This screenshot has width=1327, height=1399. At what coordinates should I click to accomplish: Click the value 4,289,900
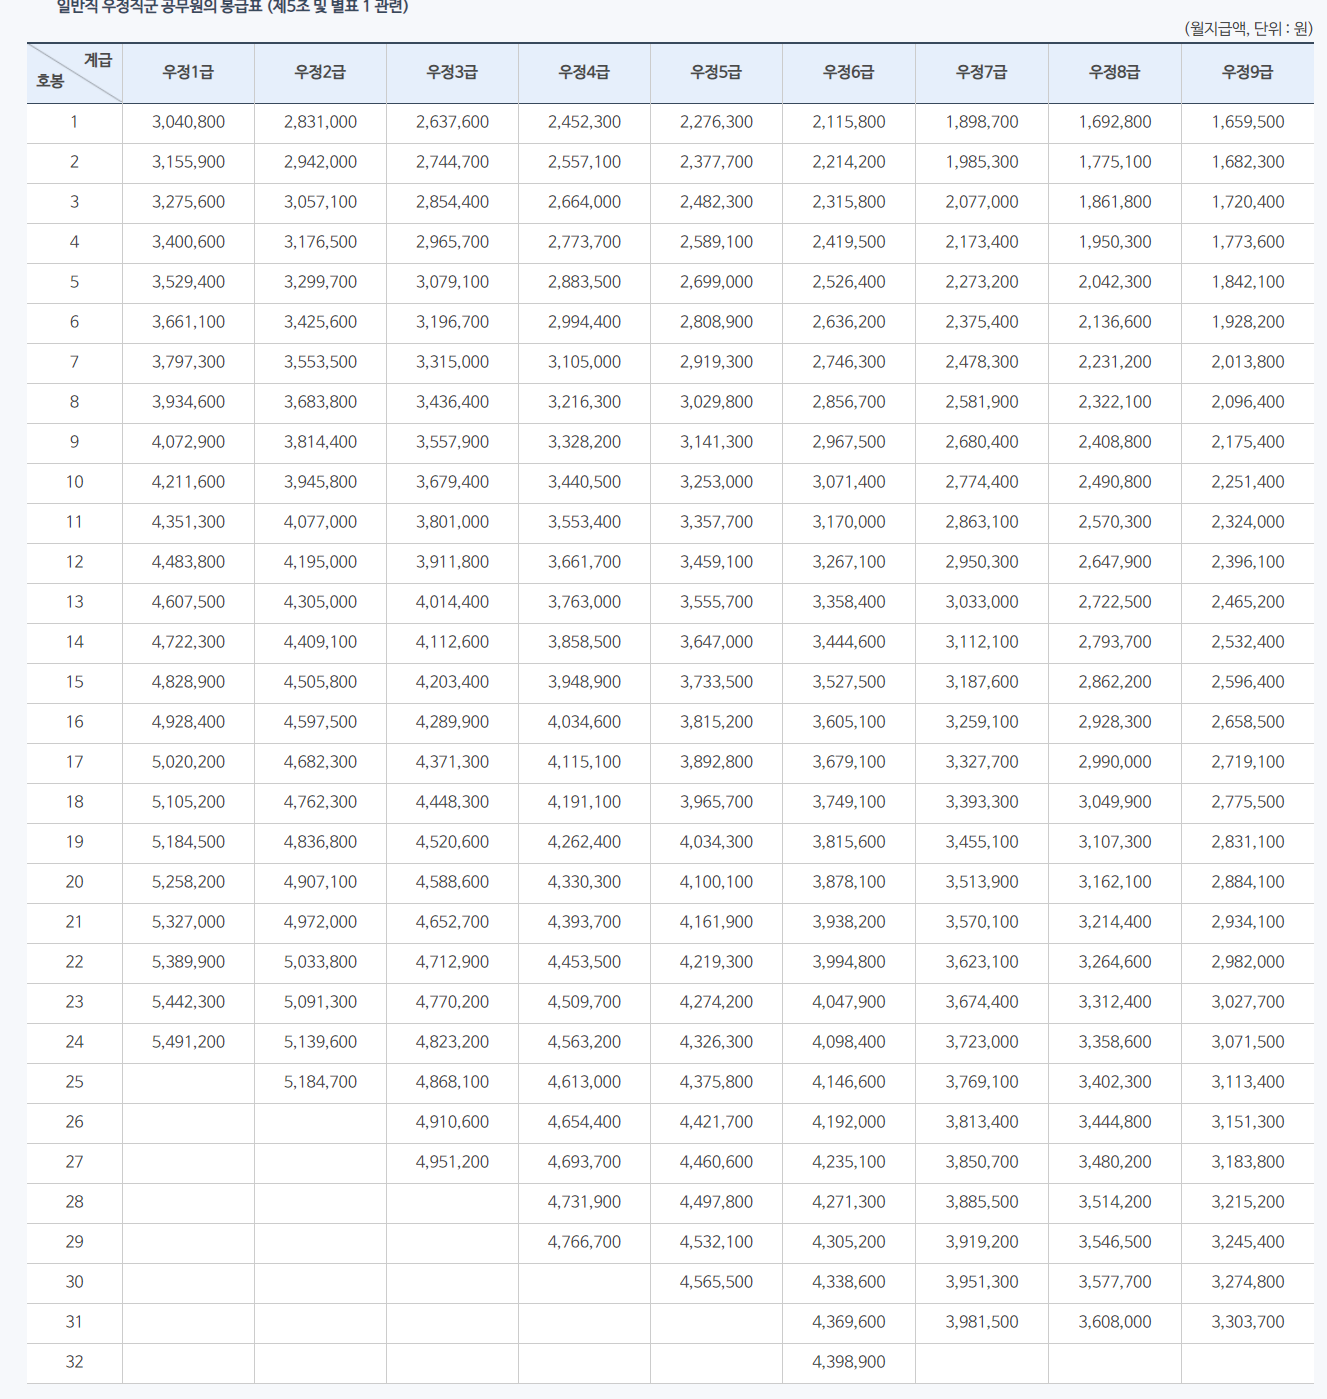(x=452, y=722)
